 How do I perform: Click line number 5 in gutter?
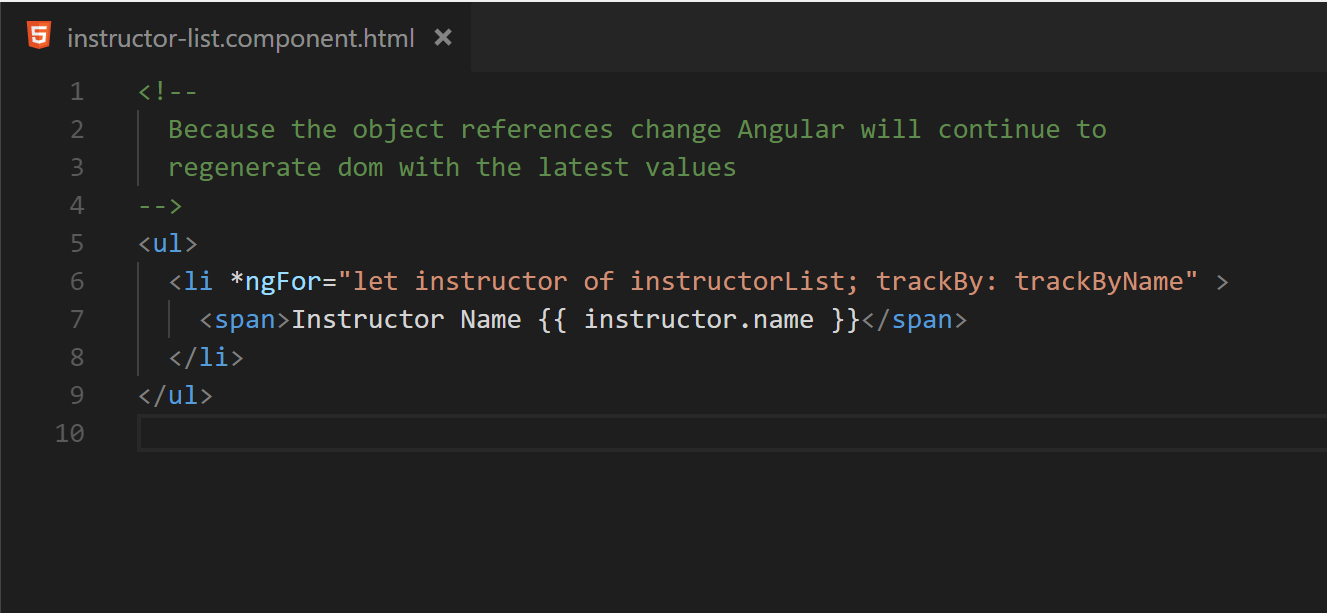tap(77, 244)
